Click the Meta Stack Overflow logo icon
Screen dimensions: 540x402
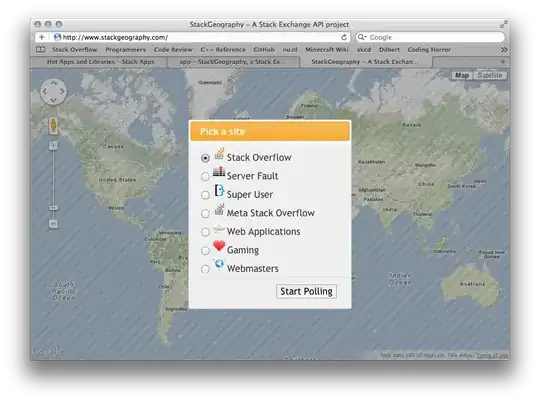(219, 209)
